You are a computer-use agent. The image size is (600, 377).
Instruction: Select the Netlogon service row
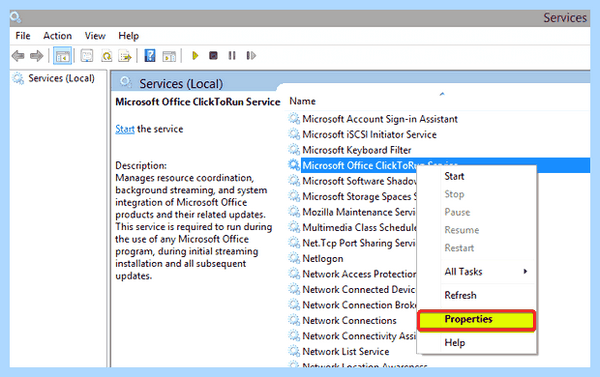[x=323, y=259]
